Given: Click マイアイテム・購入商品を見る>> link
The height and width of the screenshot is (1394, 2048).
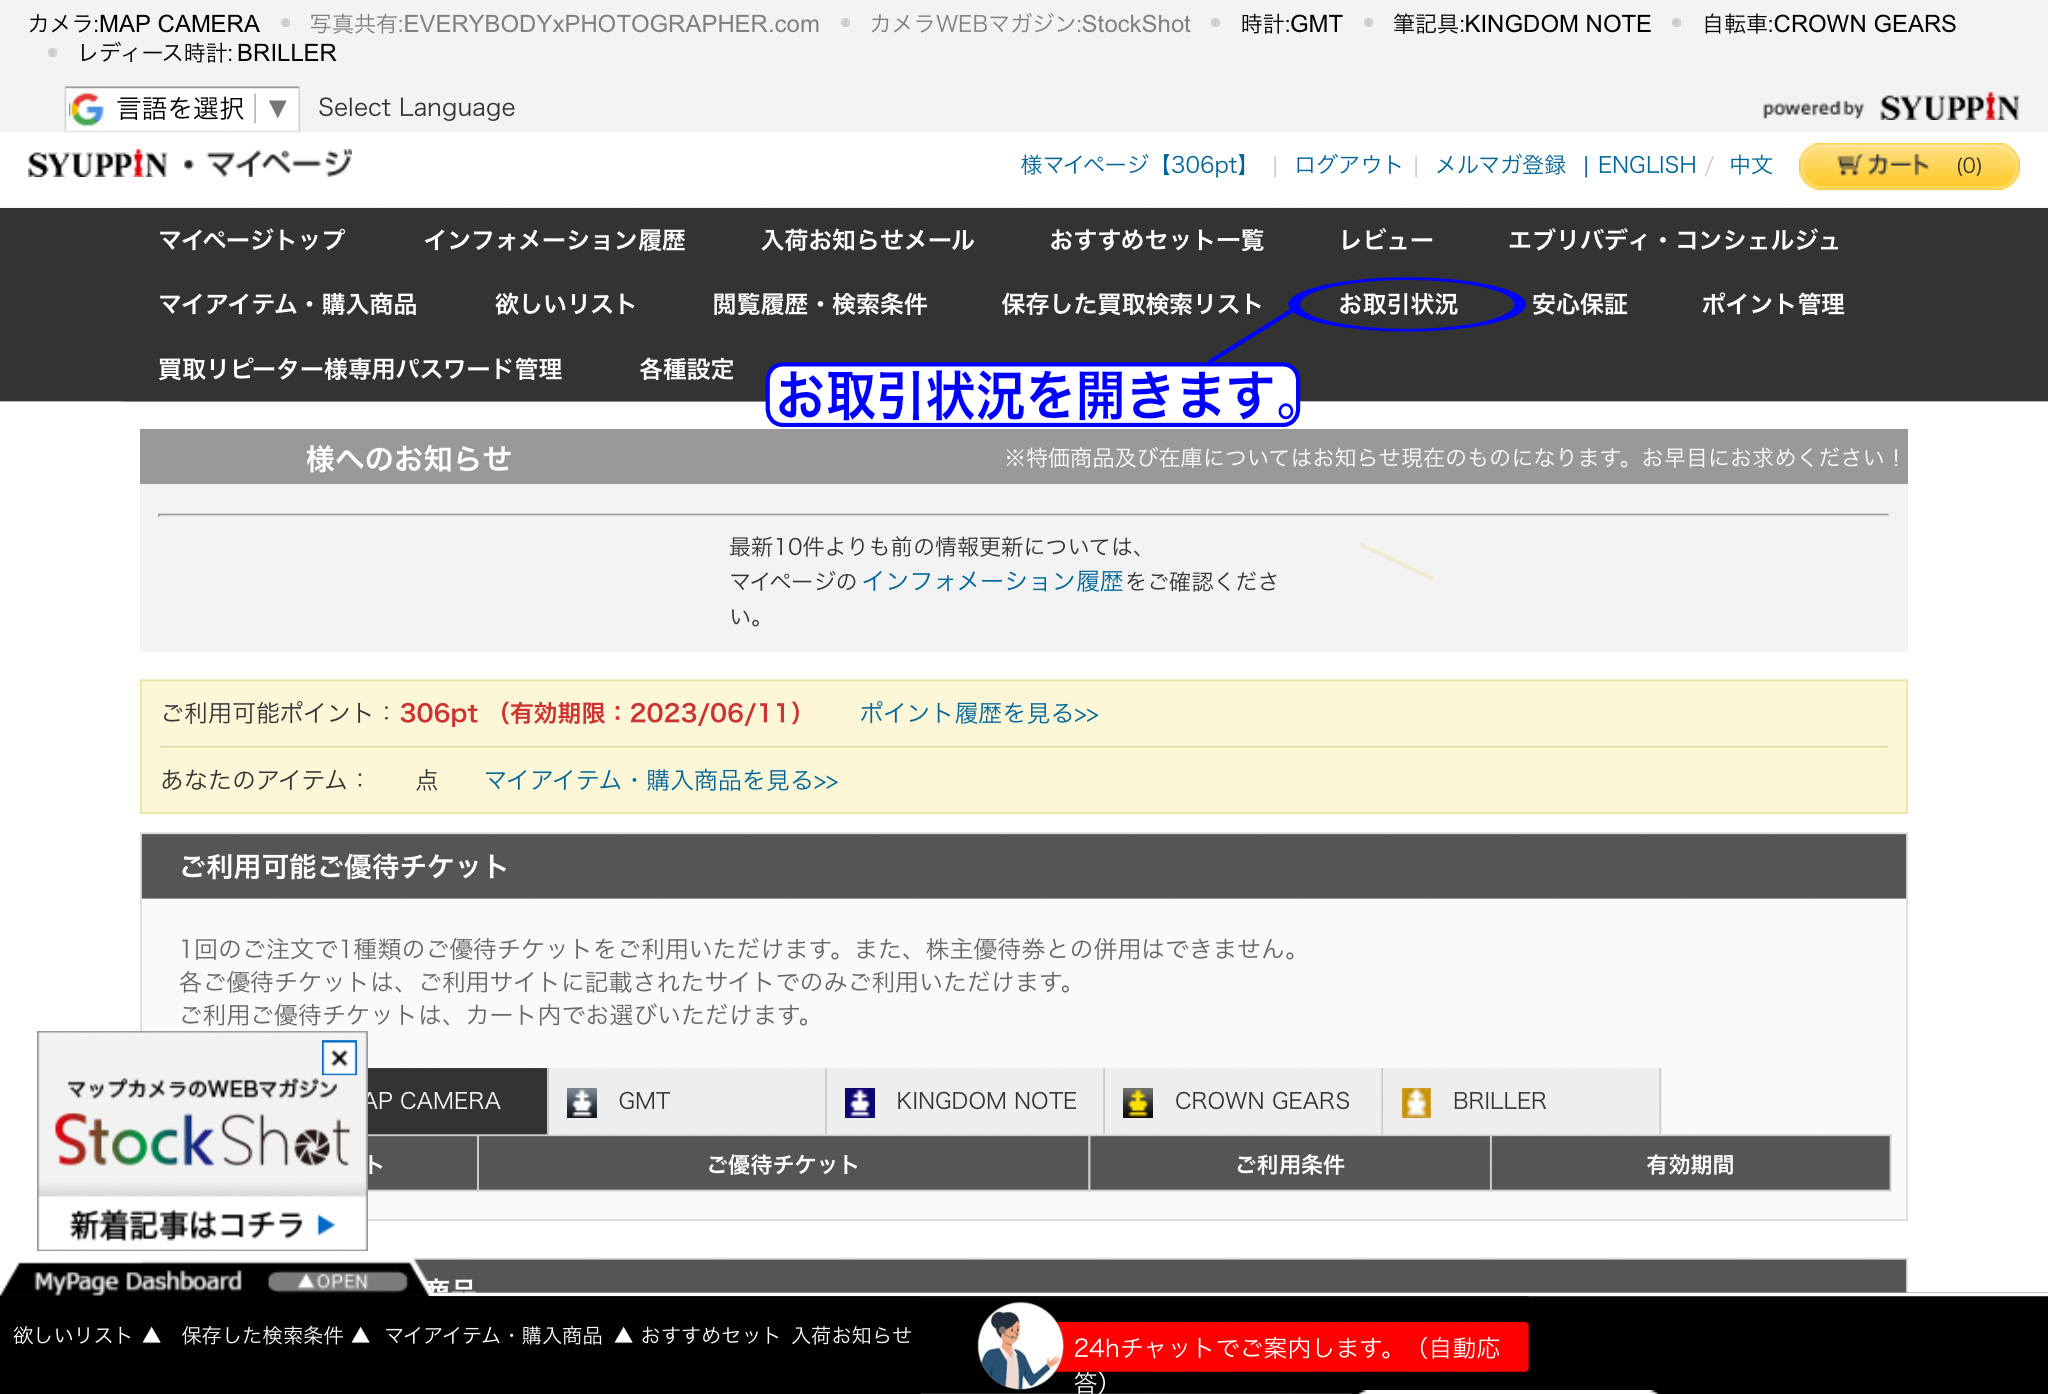Looking at the screenshot, I should [x=661, y=780].
